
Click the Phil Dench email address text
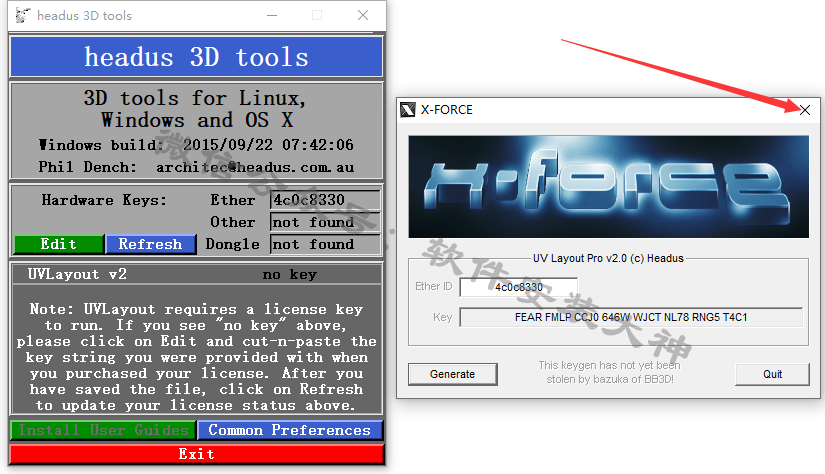255,167
